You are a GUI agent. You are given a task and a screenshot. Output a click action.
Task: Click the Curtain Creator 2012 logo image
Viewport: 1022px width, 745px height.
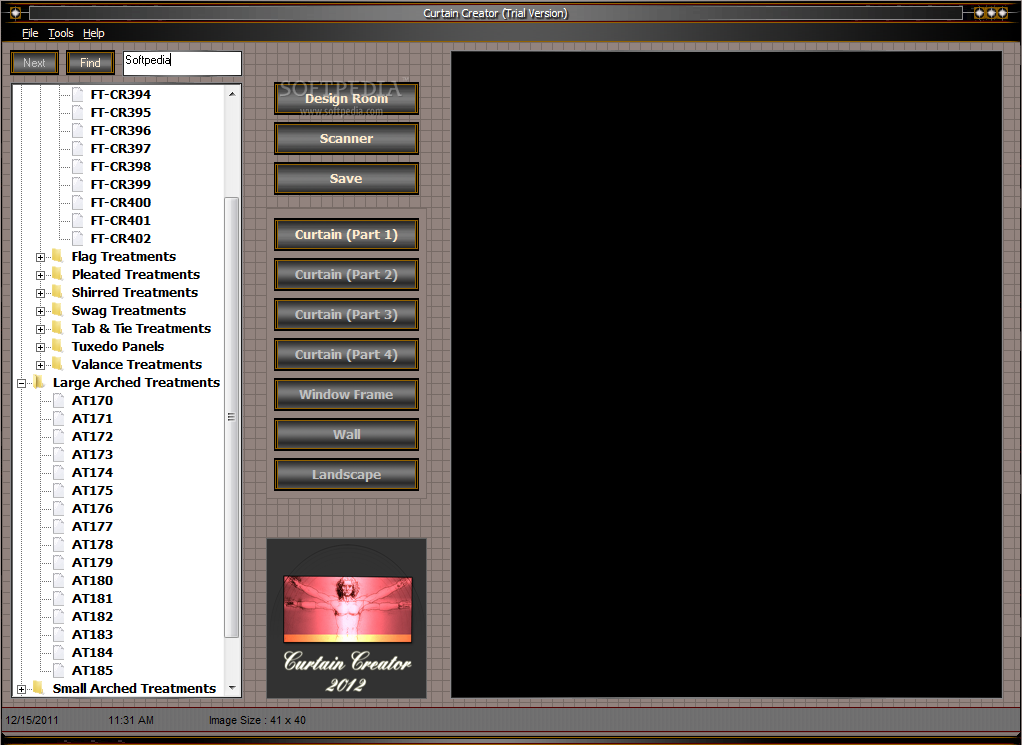347,619
